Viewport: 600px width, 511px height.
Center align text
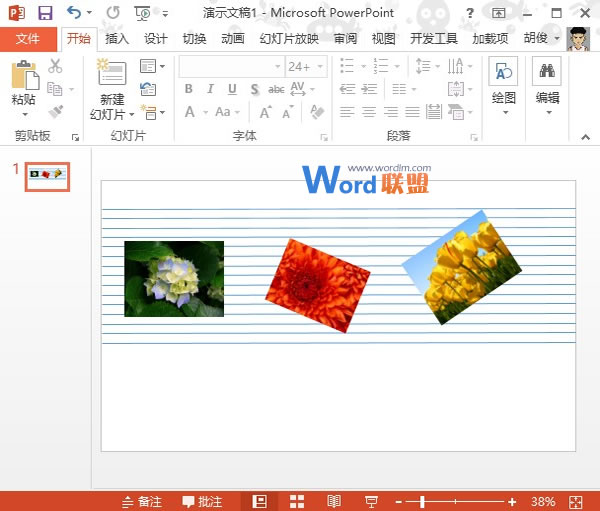point(369,112)
